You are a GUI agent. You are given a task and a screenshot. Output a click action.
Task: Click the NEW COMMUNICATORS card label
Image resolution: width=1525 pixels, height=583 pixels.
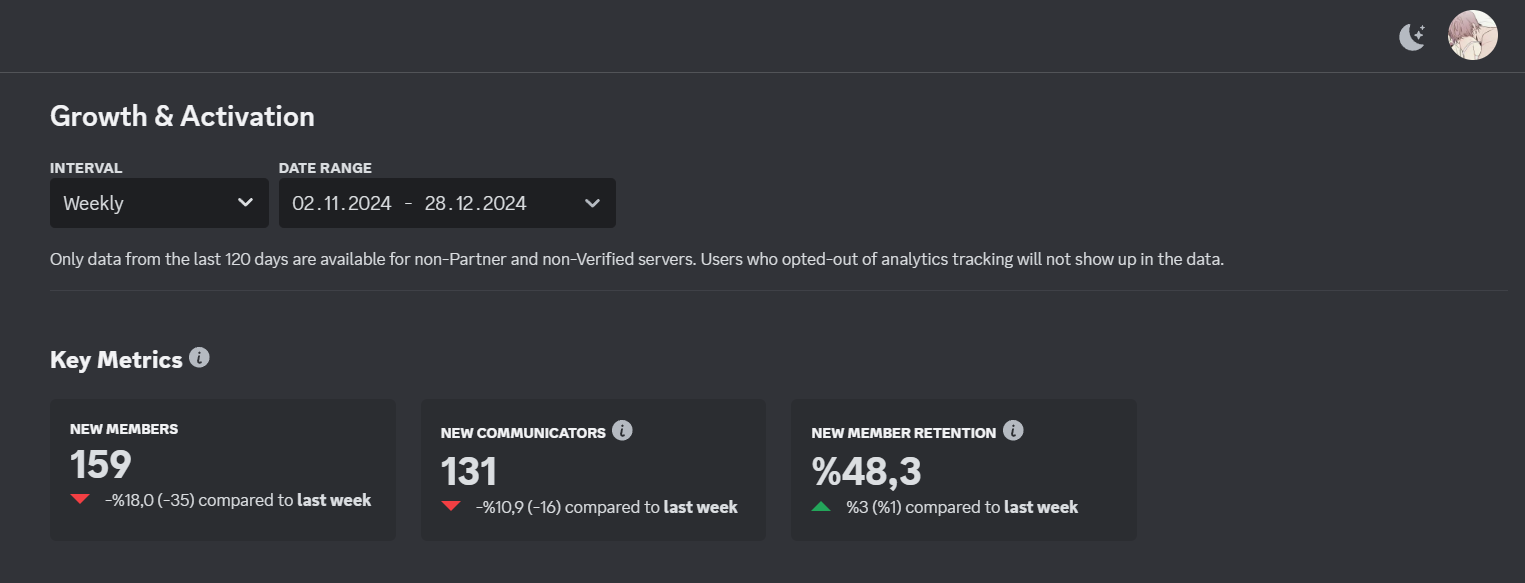coord(523,433)
